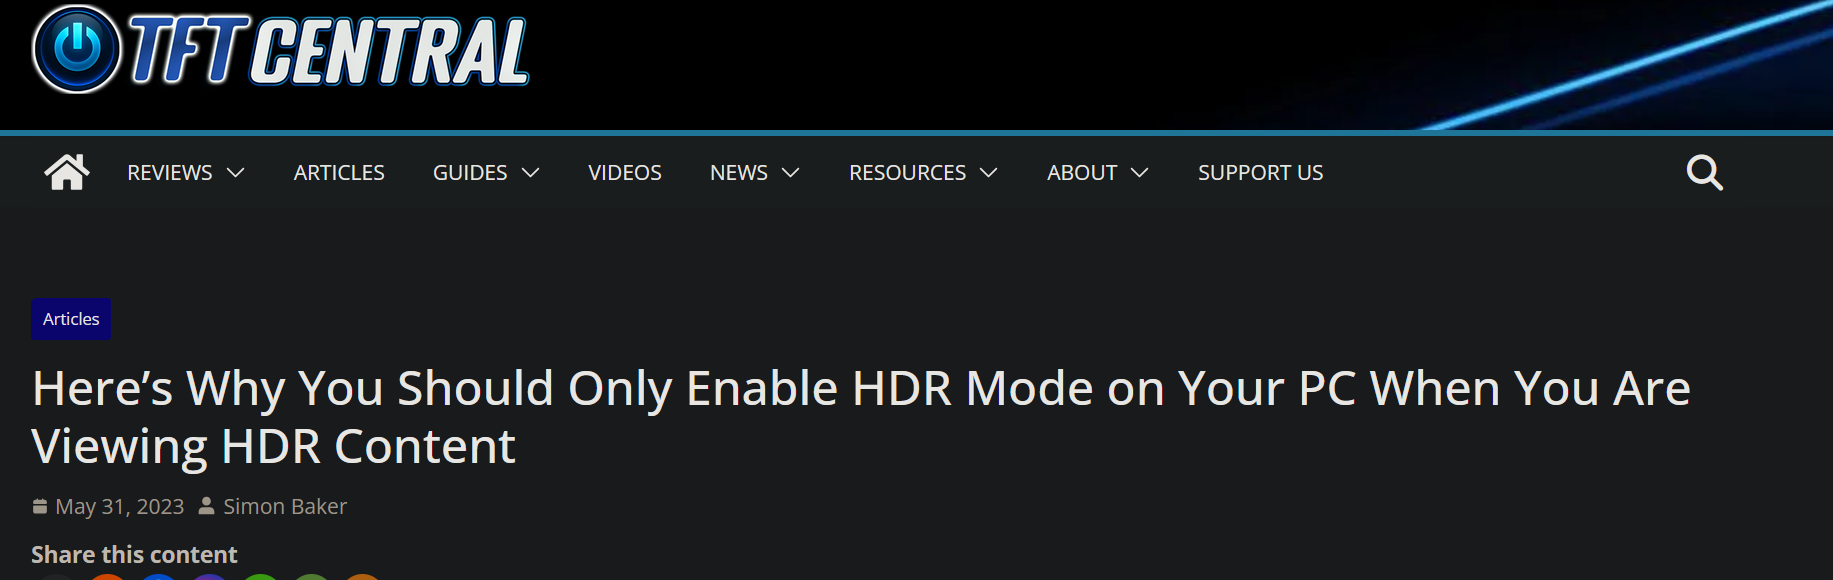This screenshot has height=580, width=1833.
Task: Open the About menu item
Action: (1082, 172)
